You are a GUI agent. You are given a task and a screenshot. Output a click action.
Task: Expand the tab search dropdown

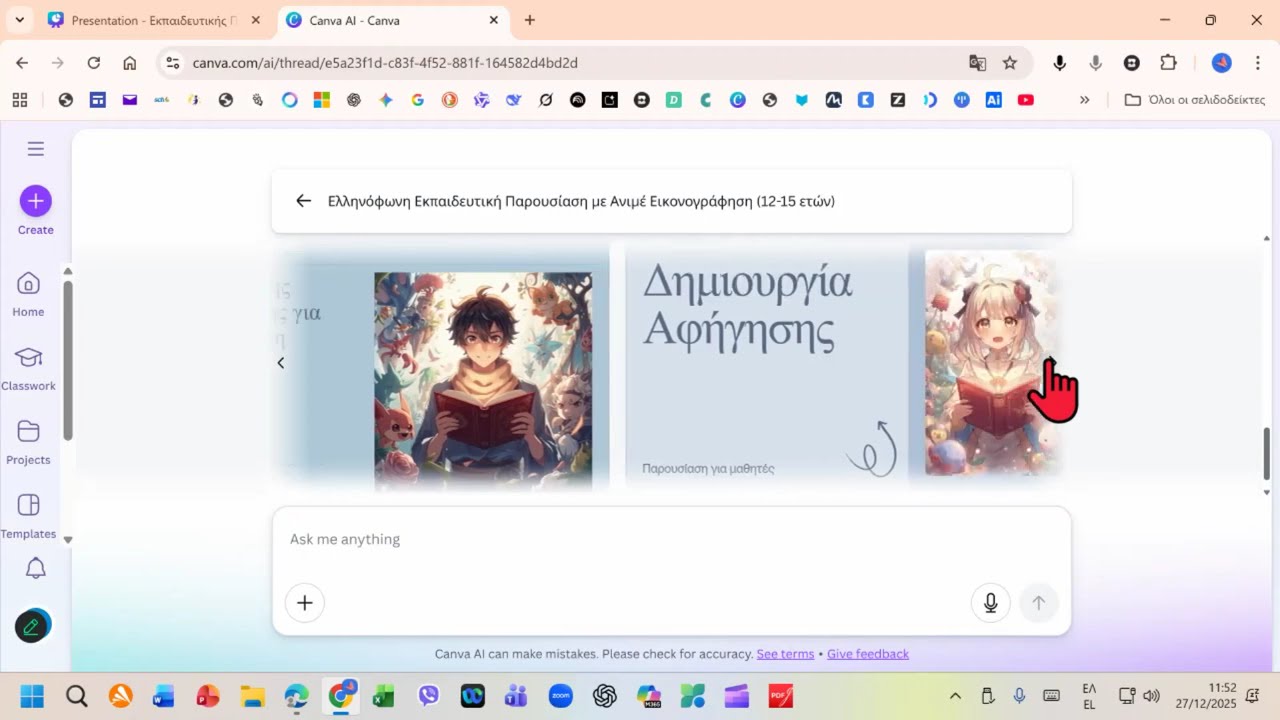[x=18, y=20]
